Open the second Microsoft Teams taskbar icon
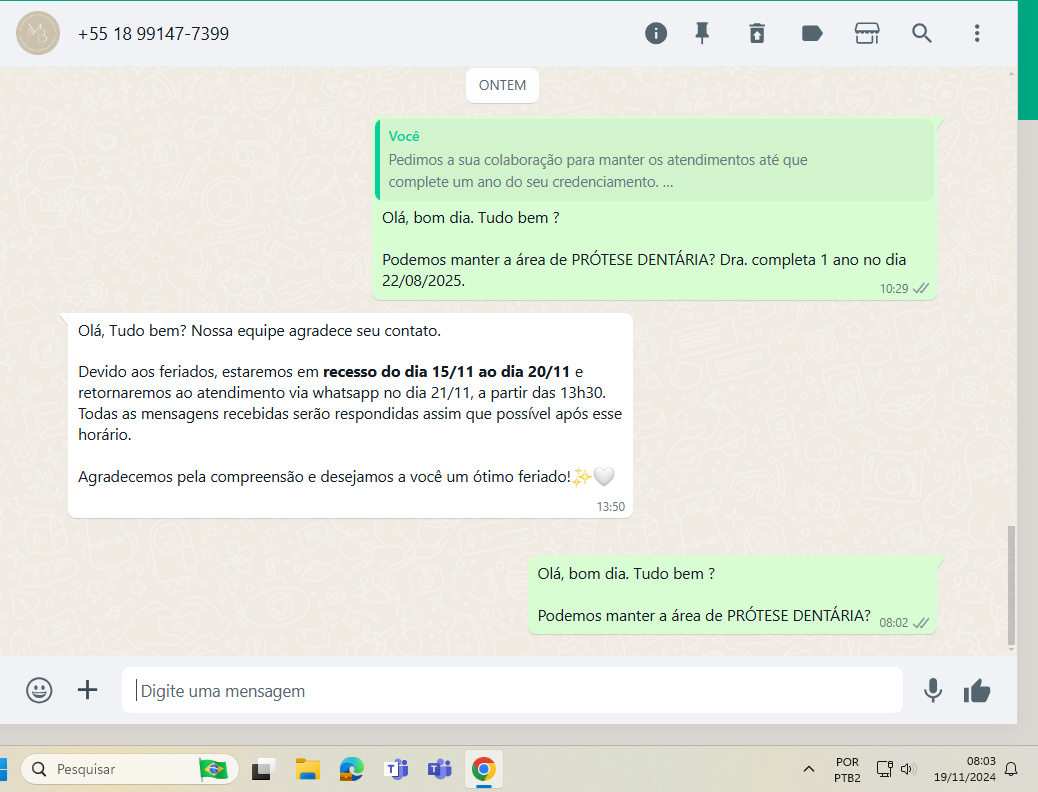This screenshot has width=1038, height=792. [440, 769]
